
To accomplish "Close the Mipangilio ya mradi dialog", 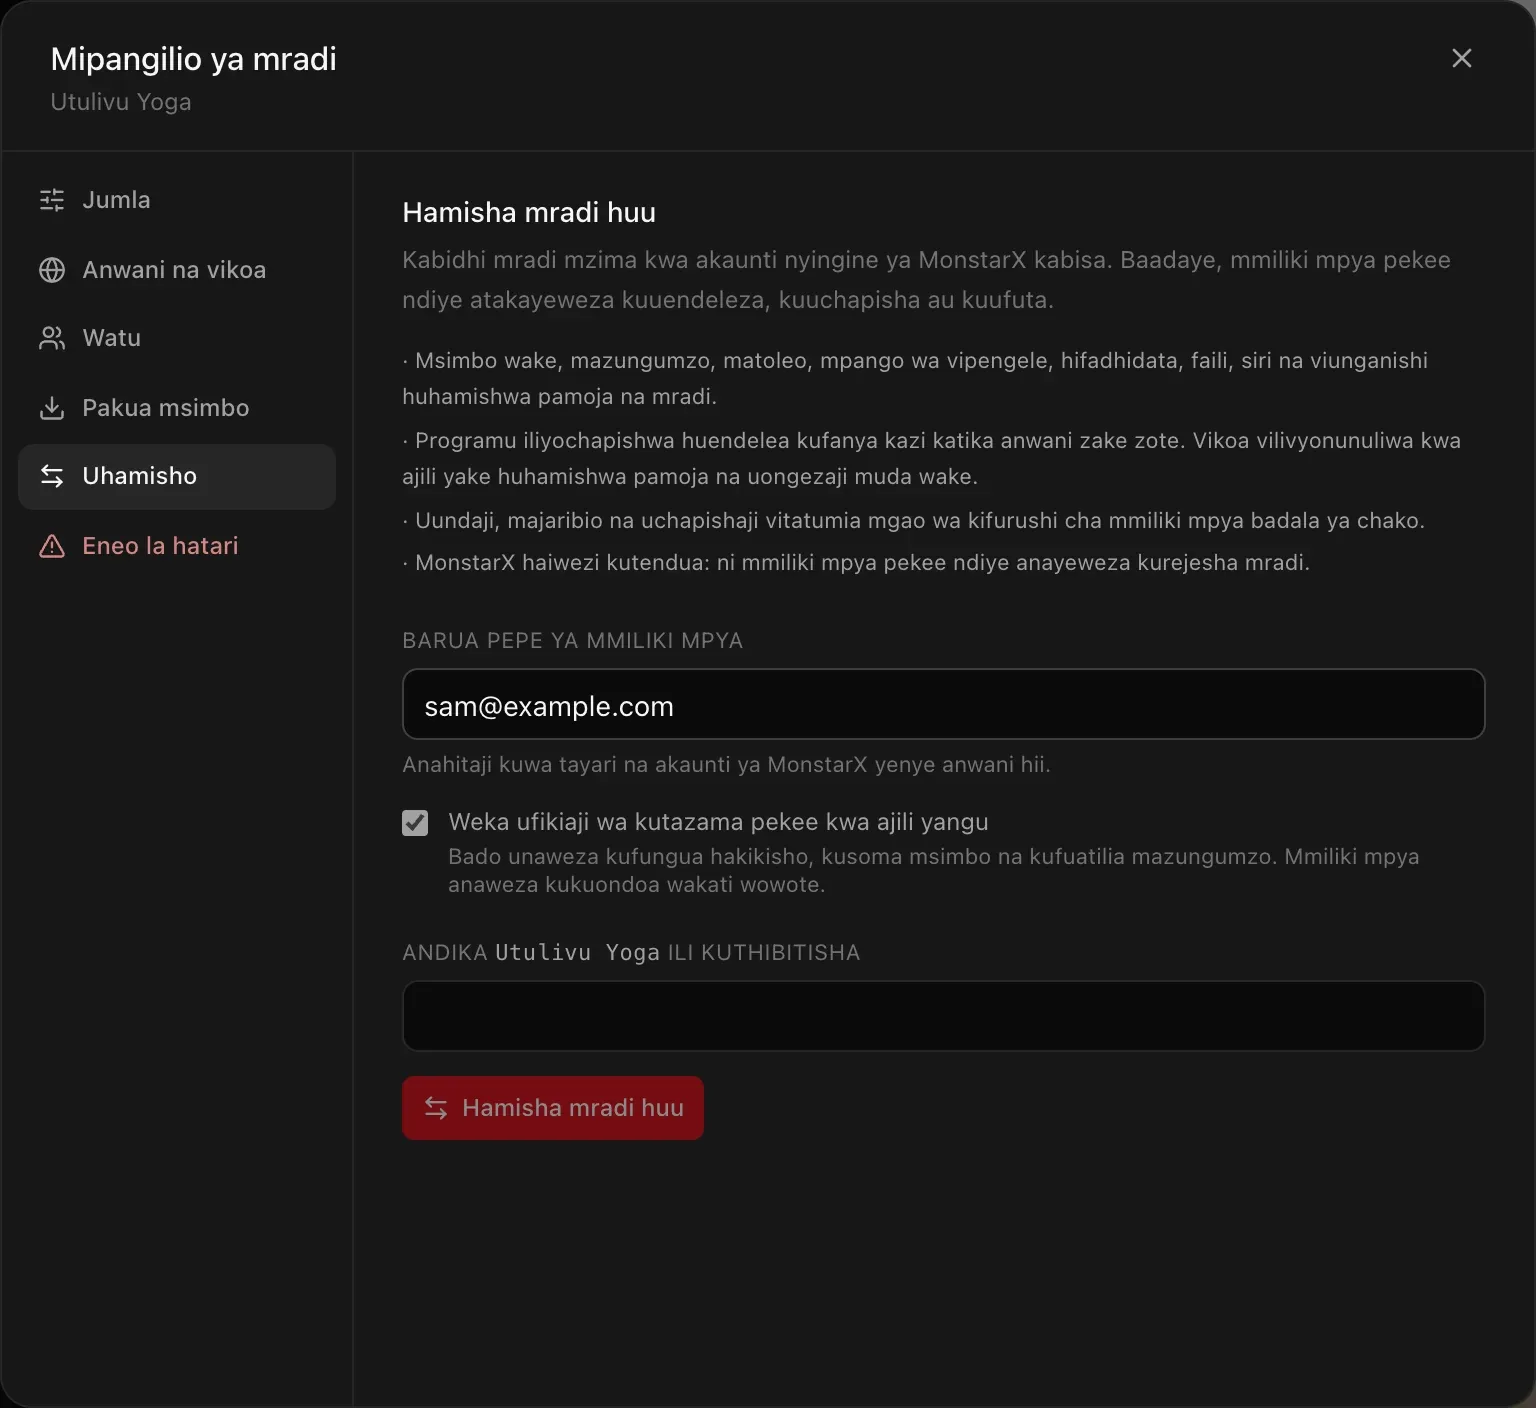I will pos(1461,58).
